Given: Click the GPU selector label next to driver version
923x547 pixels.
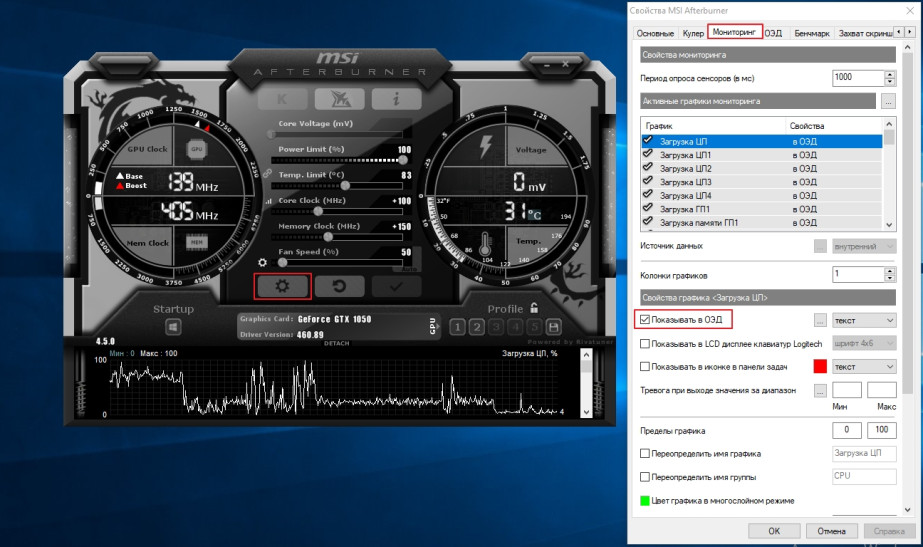Looking at the screenshot, I should click(x=433, y=326).
